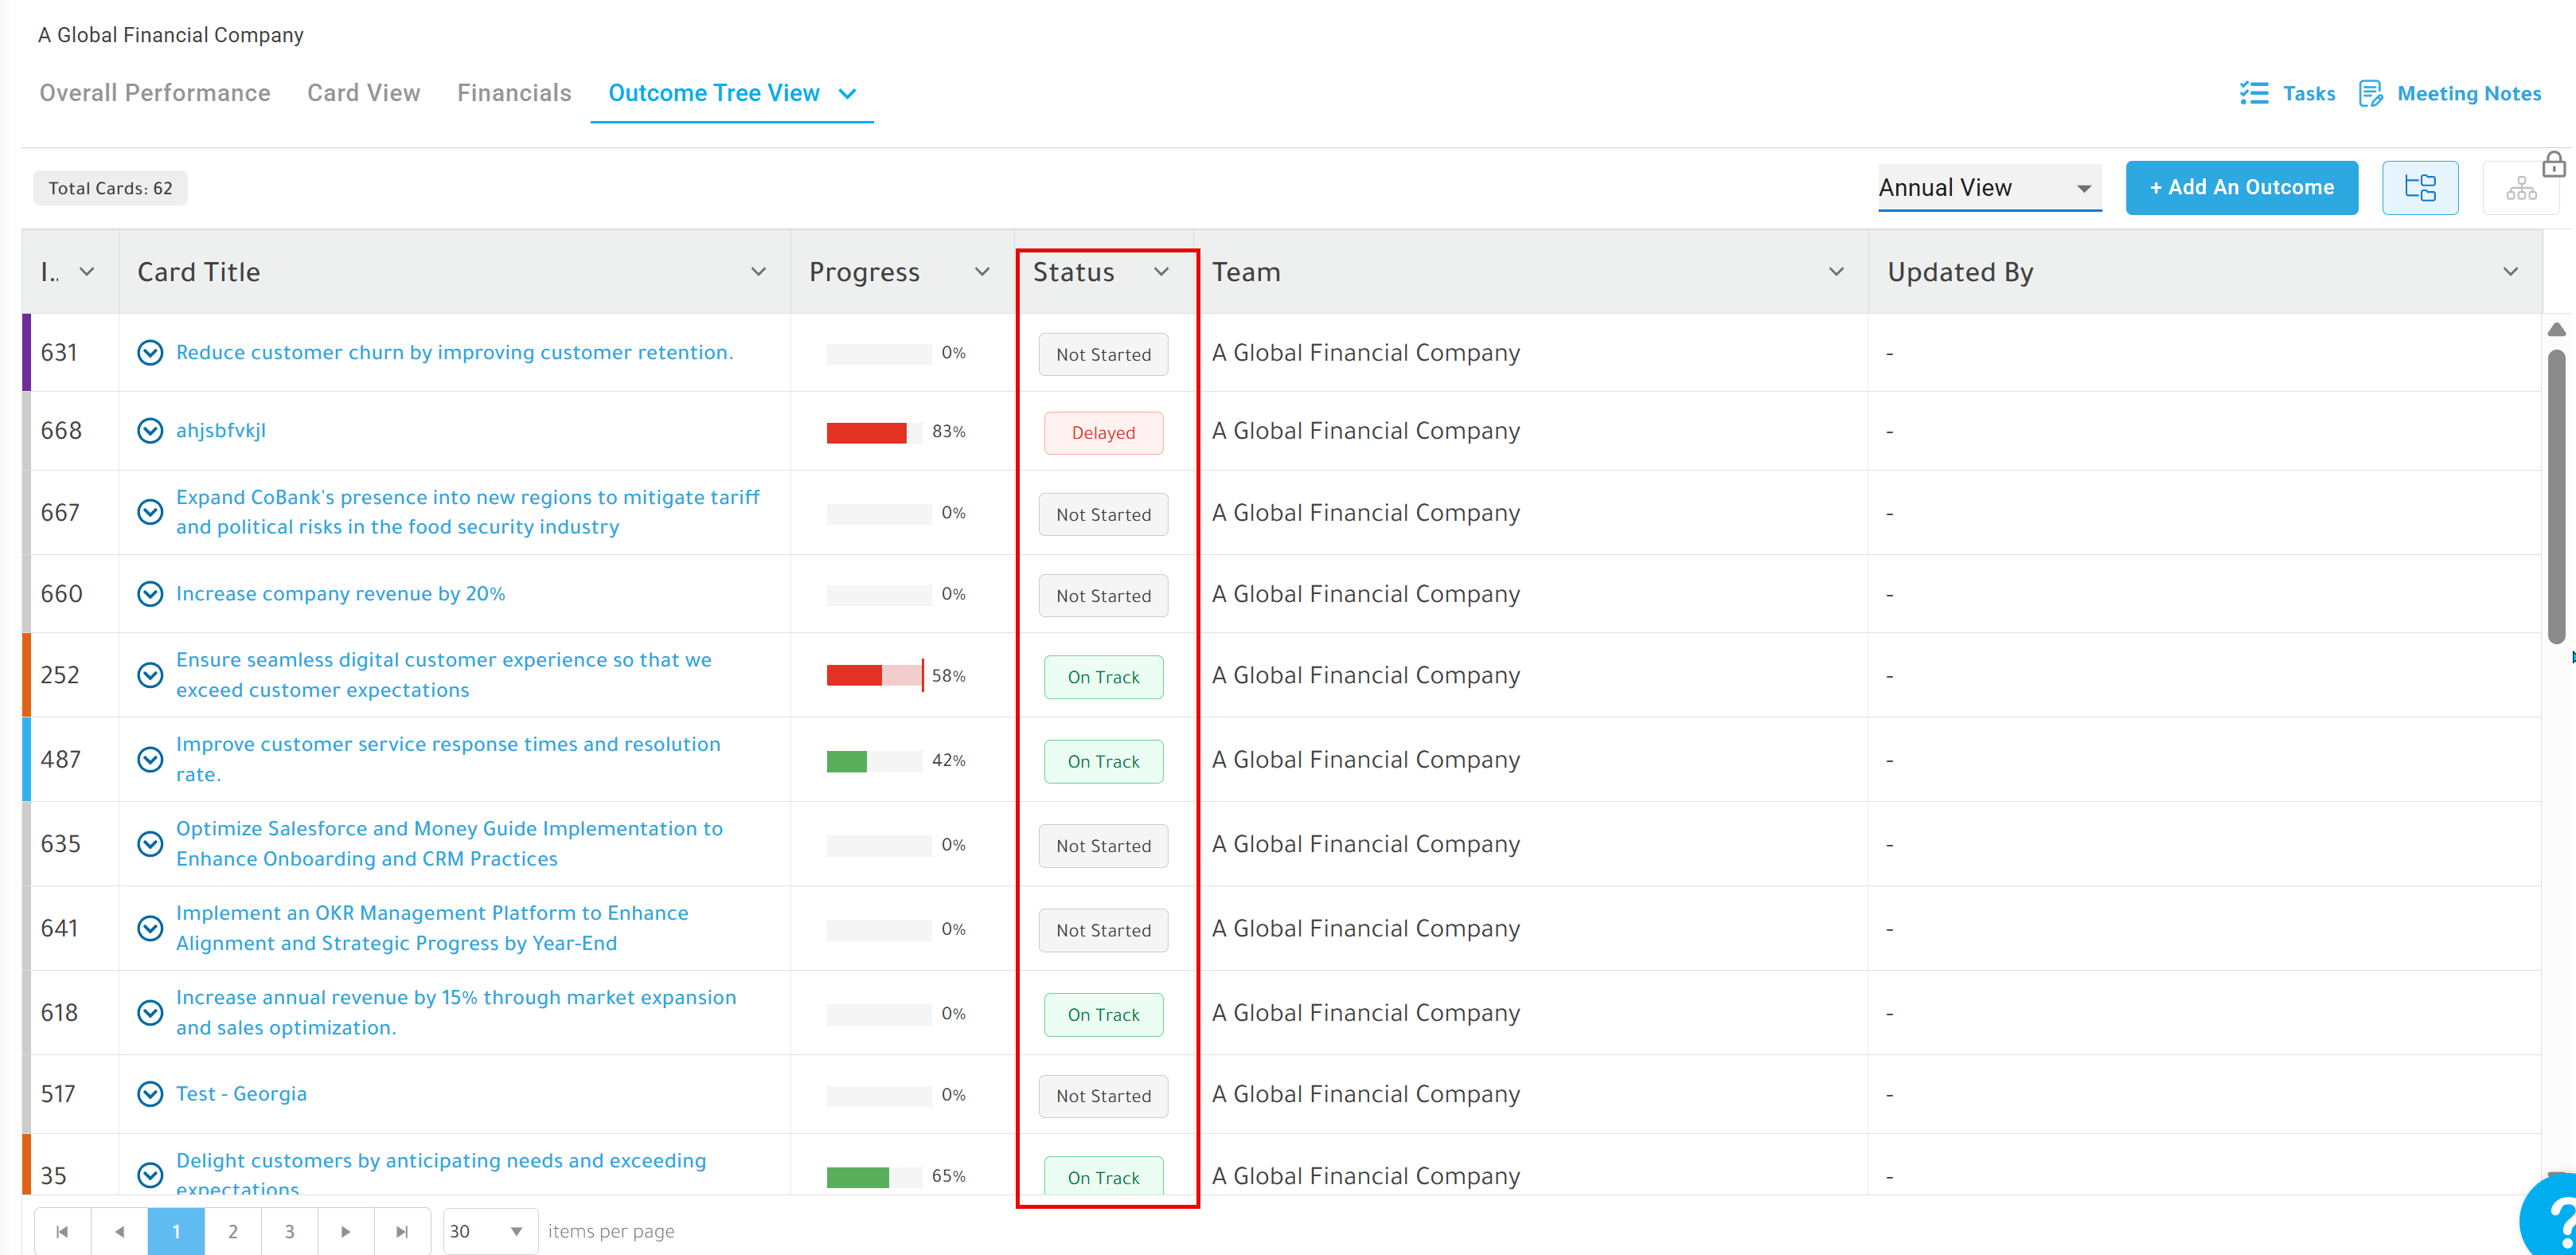Click the A Global Financial Company heading
Screen dimensions: 2576x1255
[171, 35]
